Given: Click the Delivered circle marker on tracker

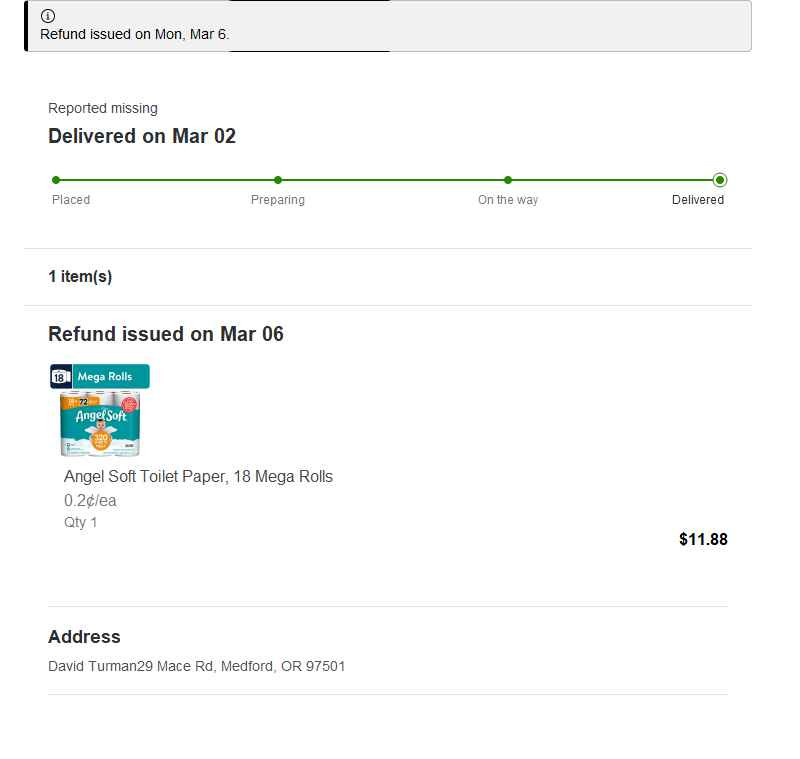Looking at the screenshot, I should point(720,180).
